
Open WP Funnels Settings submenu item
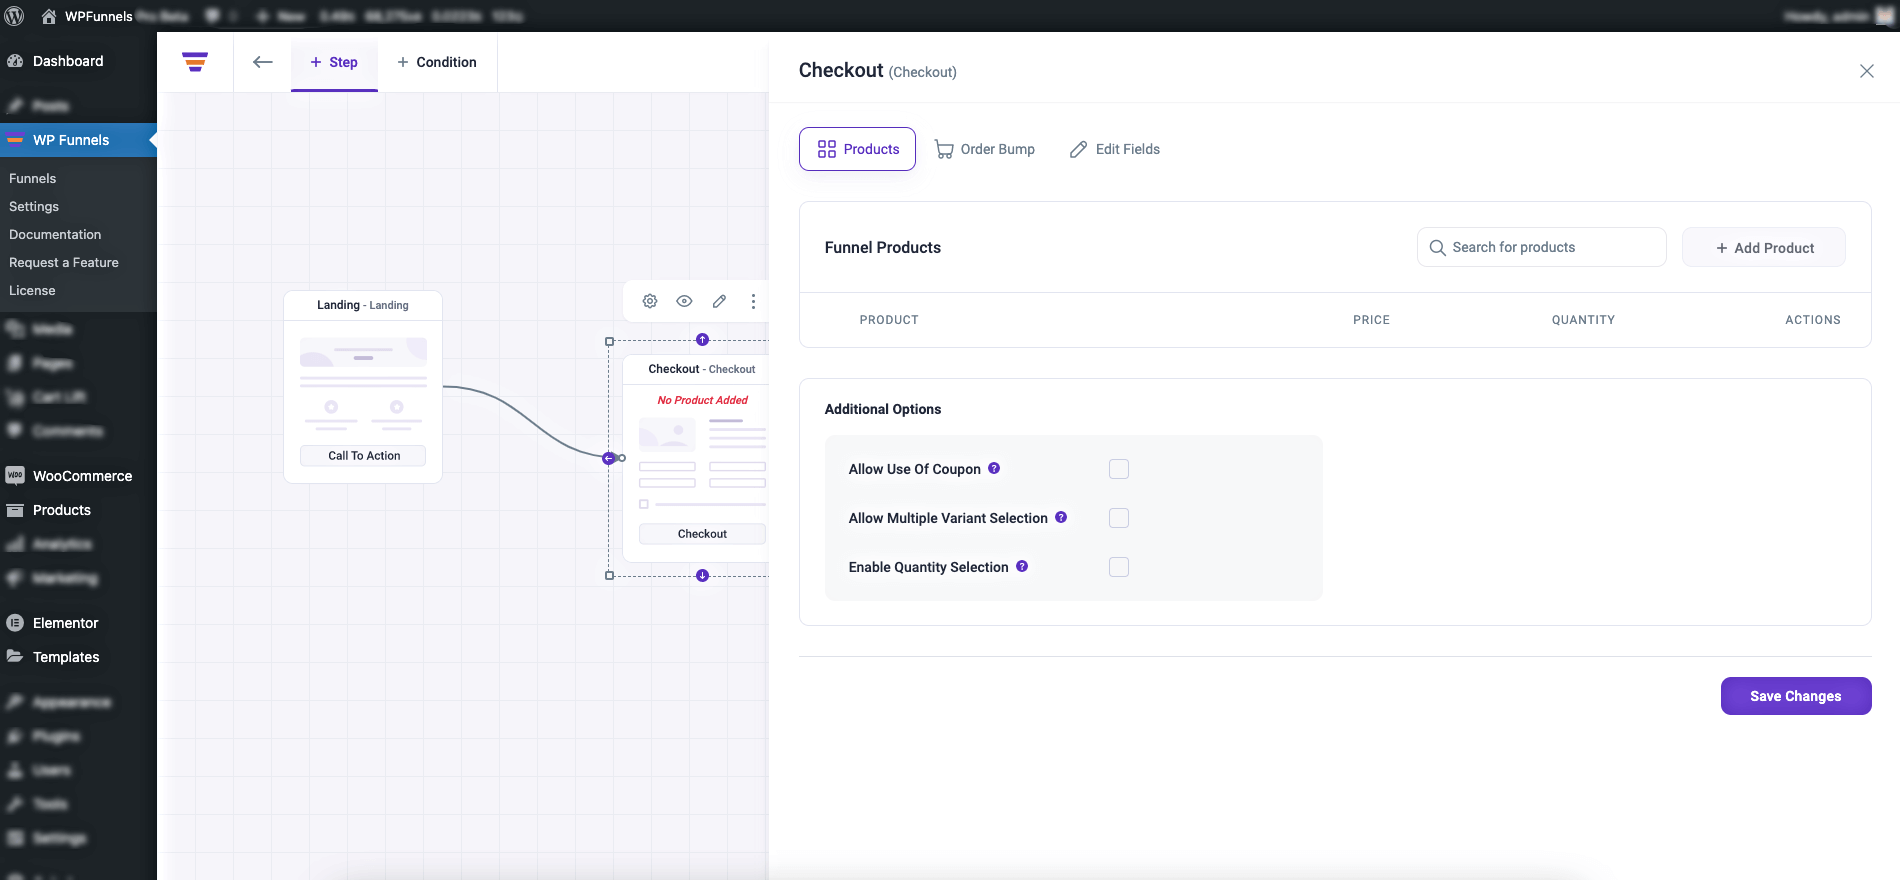pyautogui.click(x=34, y=206)
